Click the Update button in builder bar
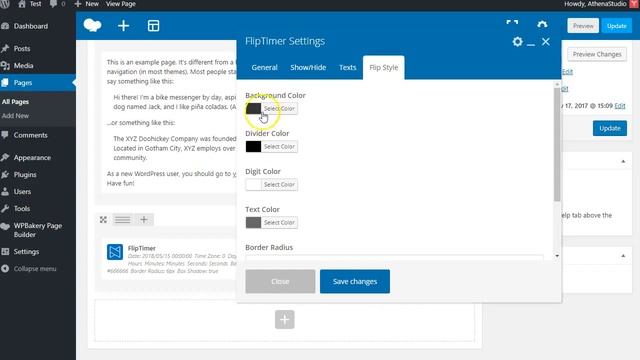This screenshot has height=360, width=640. (616, 26)
